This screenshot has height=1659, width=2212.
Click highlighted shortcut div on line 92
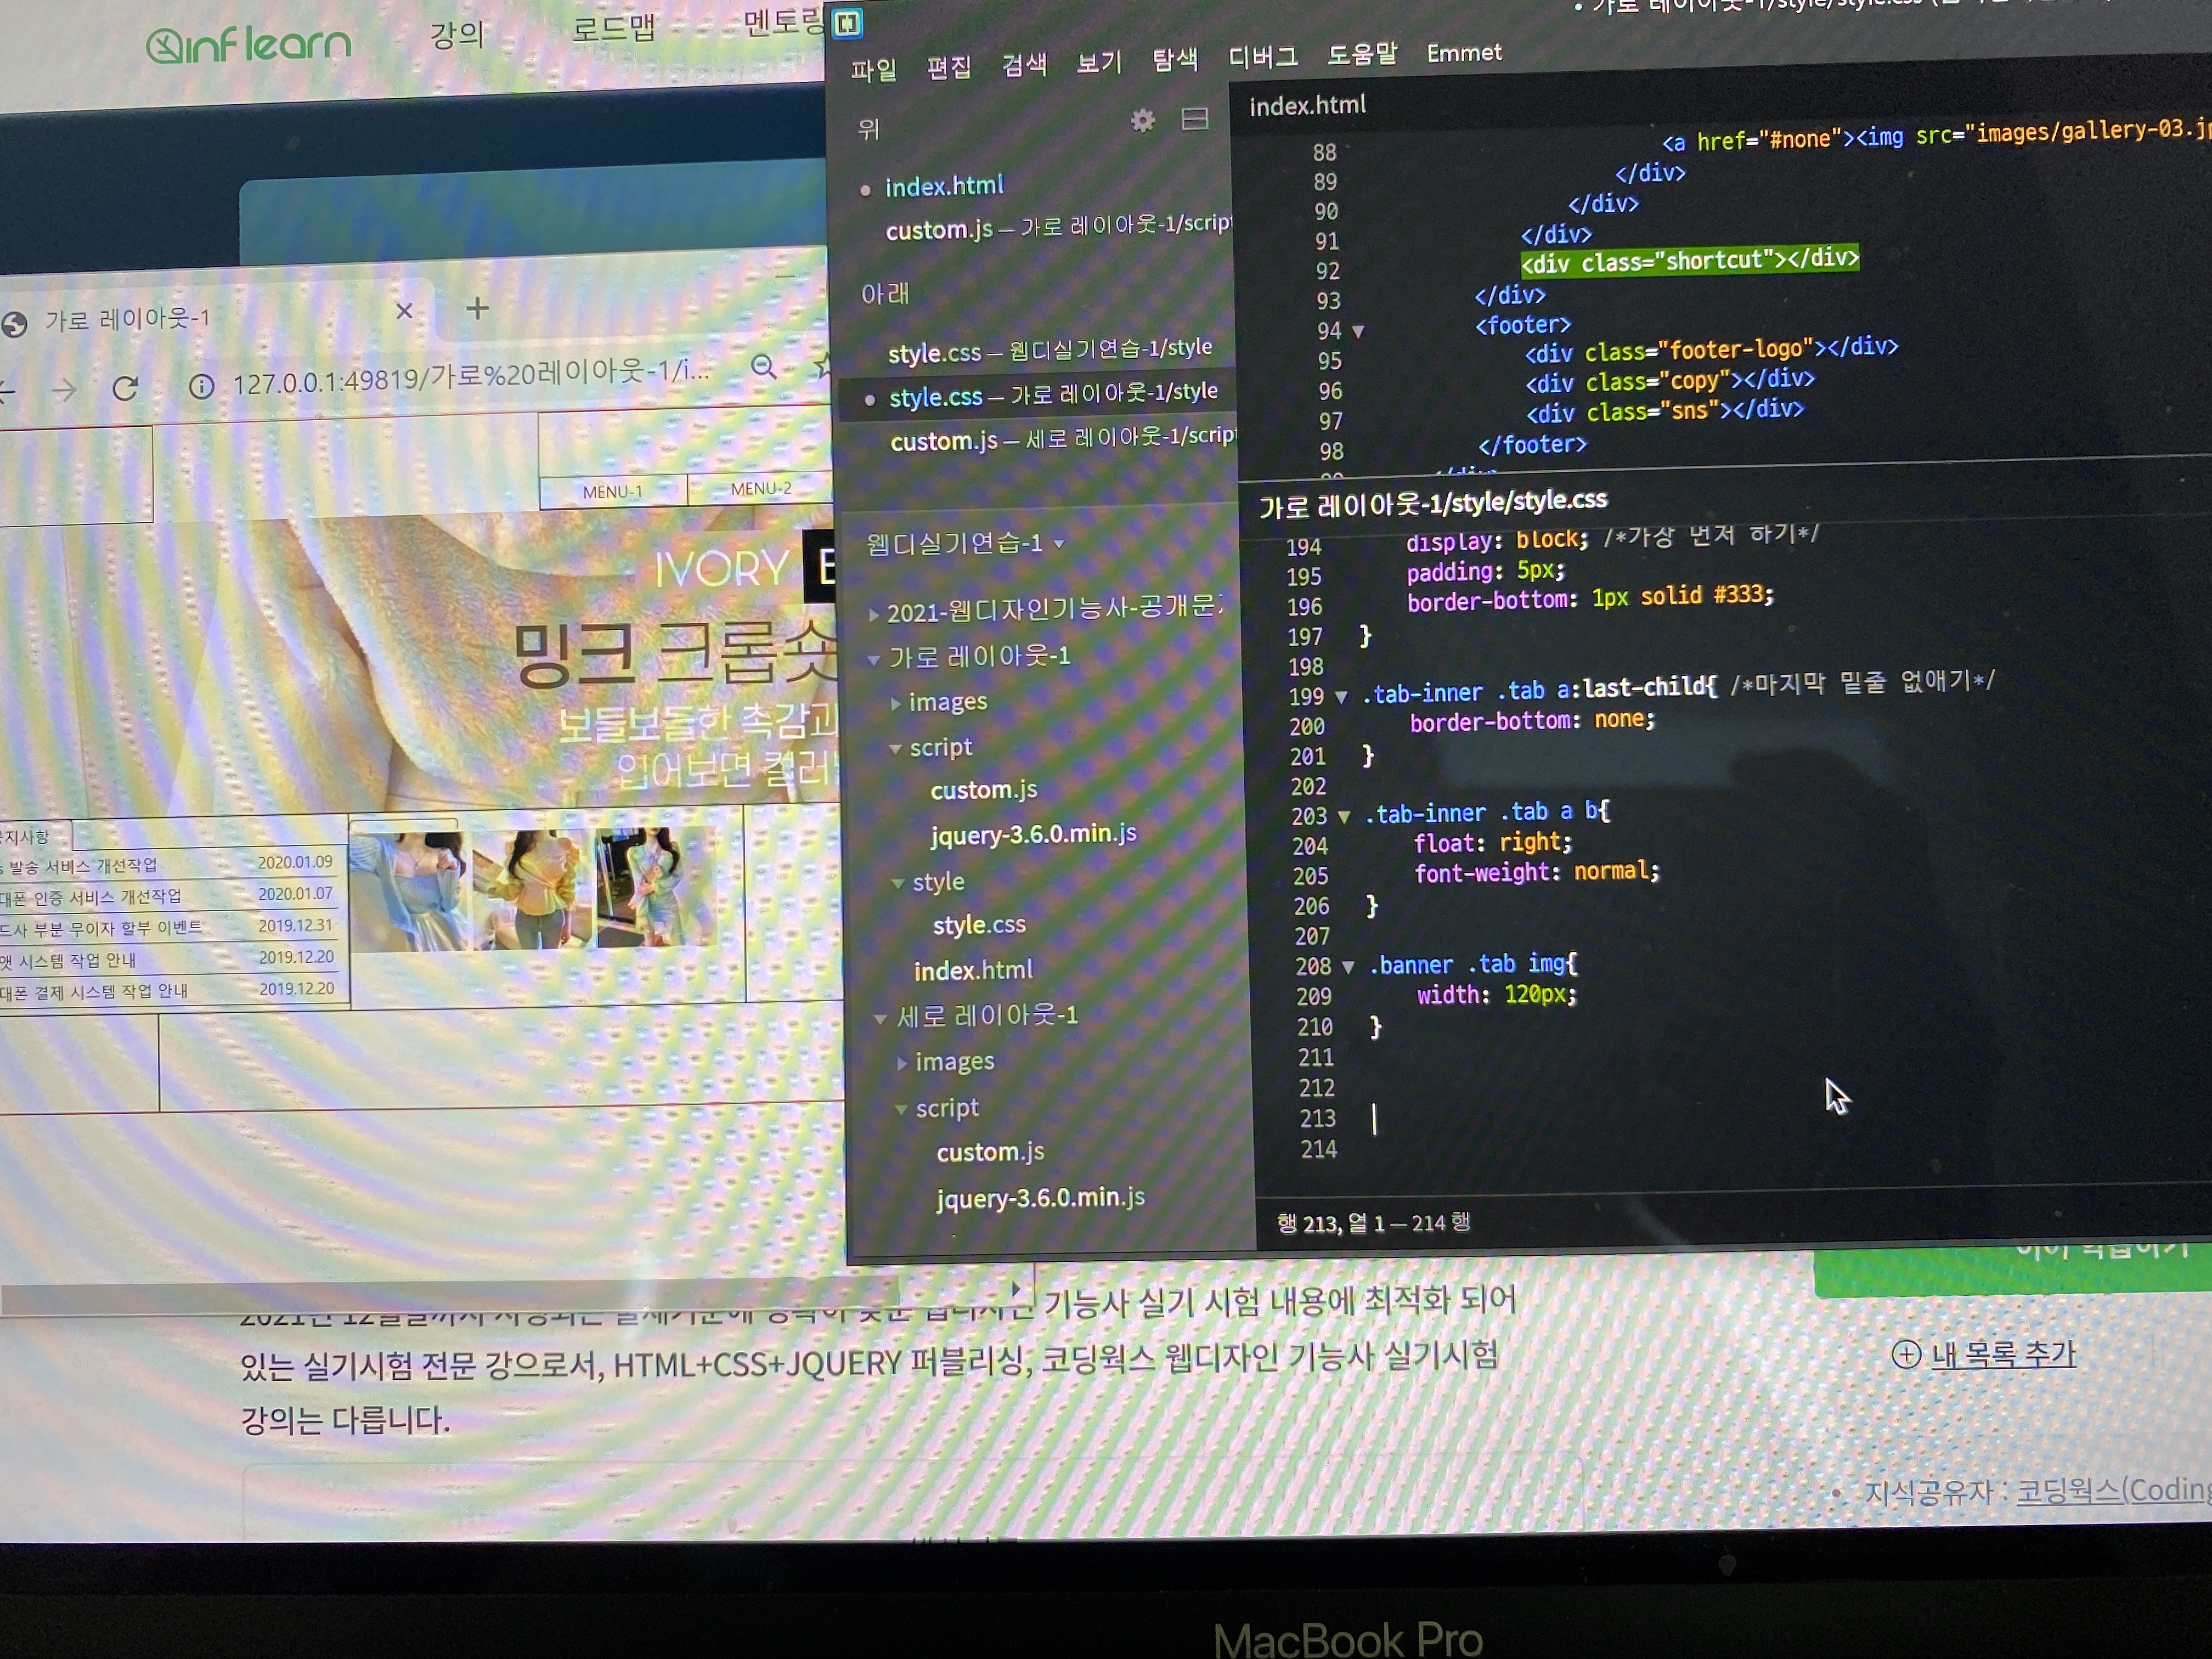[x=1690, y=260]
